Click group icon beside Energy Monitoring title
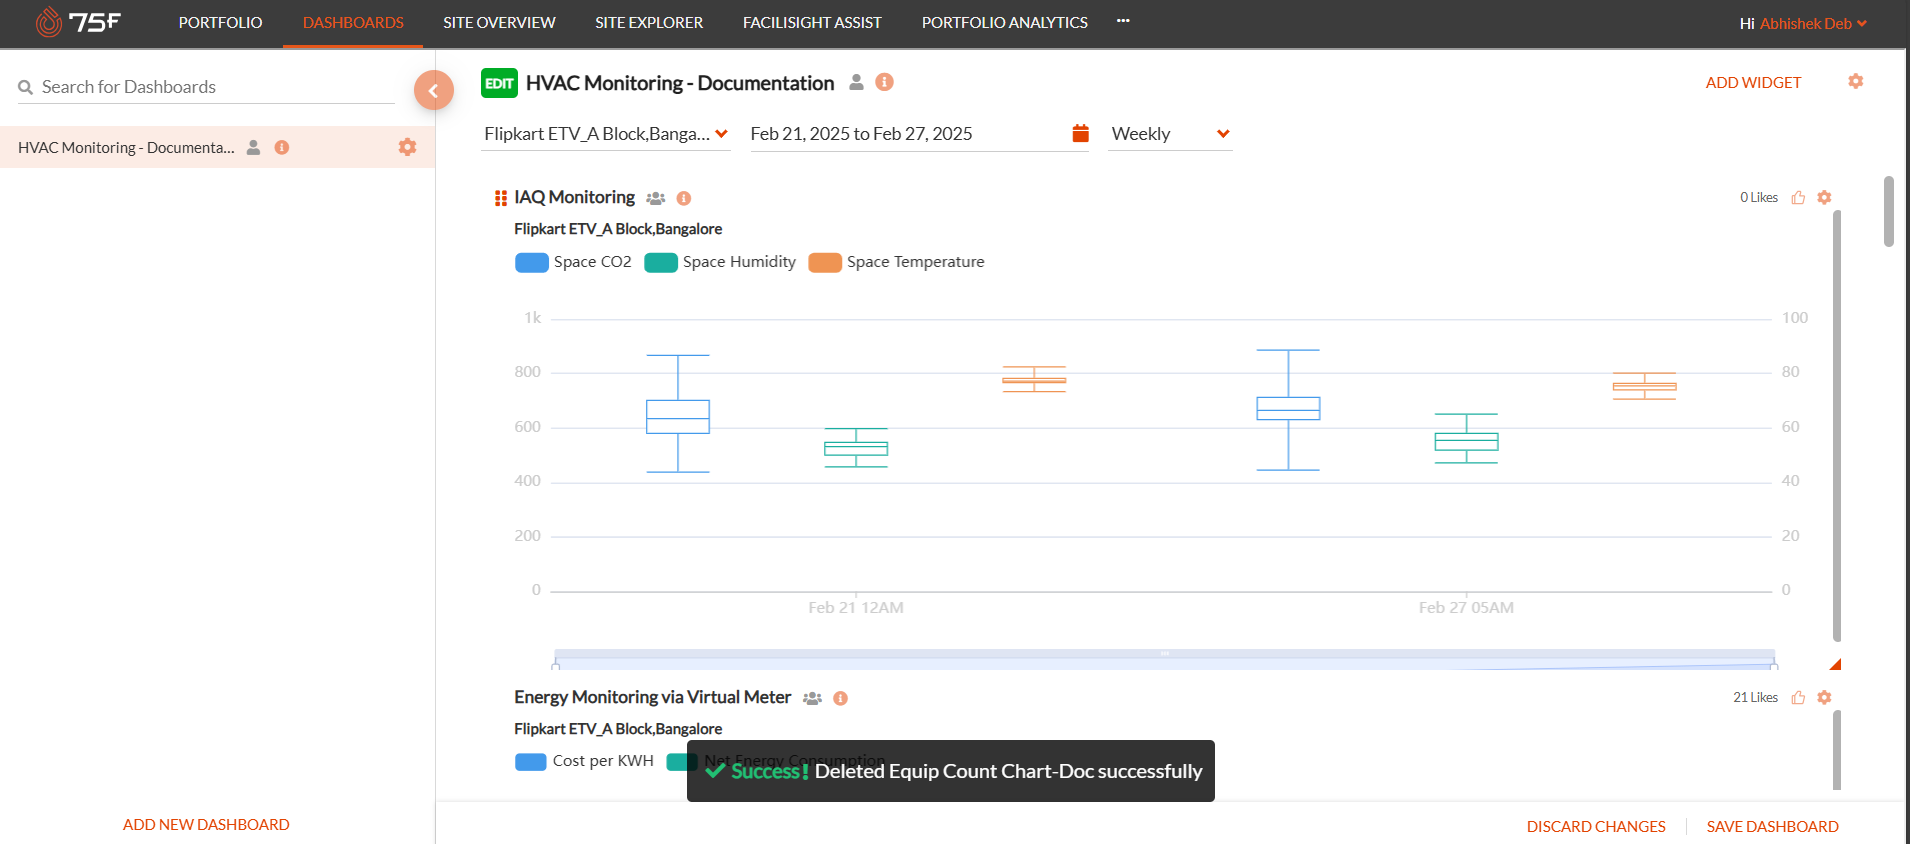 pyautogui.click(x=813, y=698)
